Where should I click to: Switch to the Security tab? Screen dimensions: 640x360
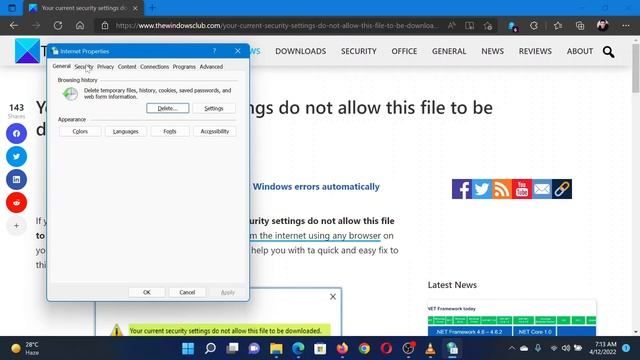(84, 67)
